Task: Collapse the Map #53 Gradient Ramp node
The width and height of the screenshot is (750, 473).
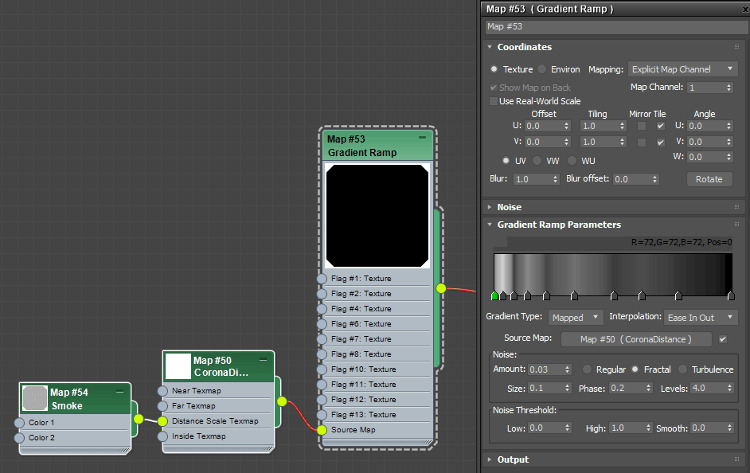Action: pyautogui.click(x=422, y=137)
